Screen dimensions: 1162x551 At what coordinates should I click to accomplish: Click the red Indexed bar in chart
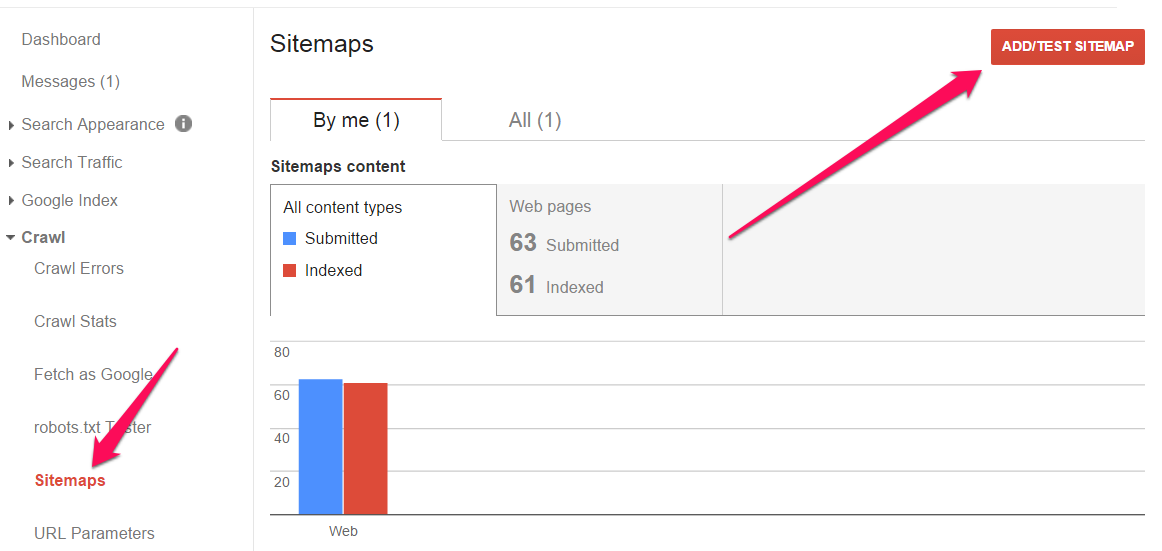tap(365, 449)
